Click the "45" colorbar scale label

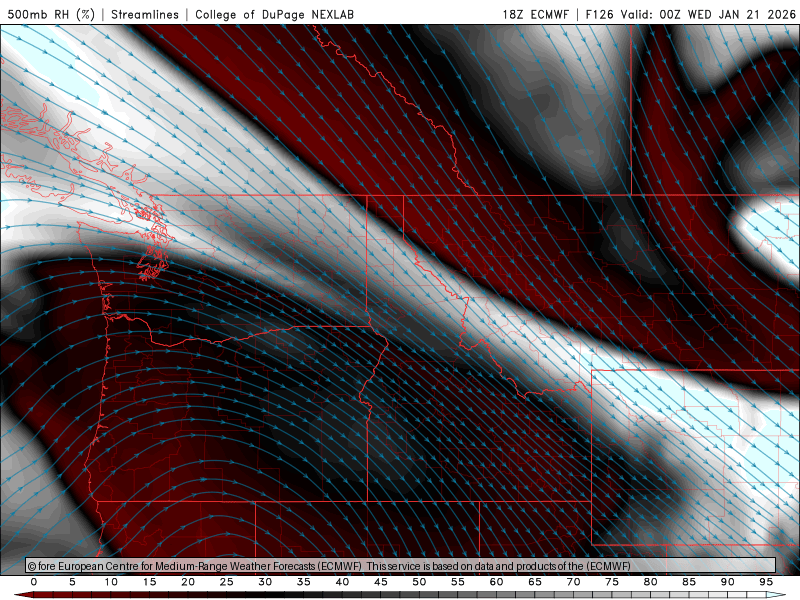point(381,582)
